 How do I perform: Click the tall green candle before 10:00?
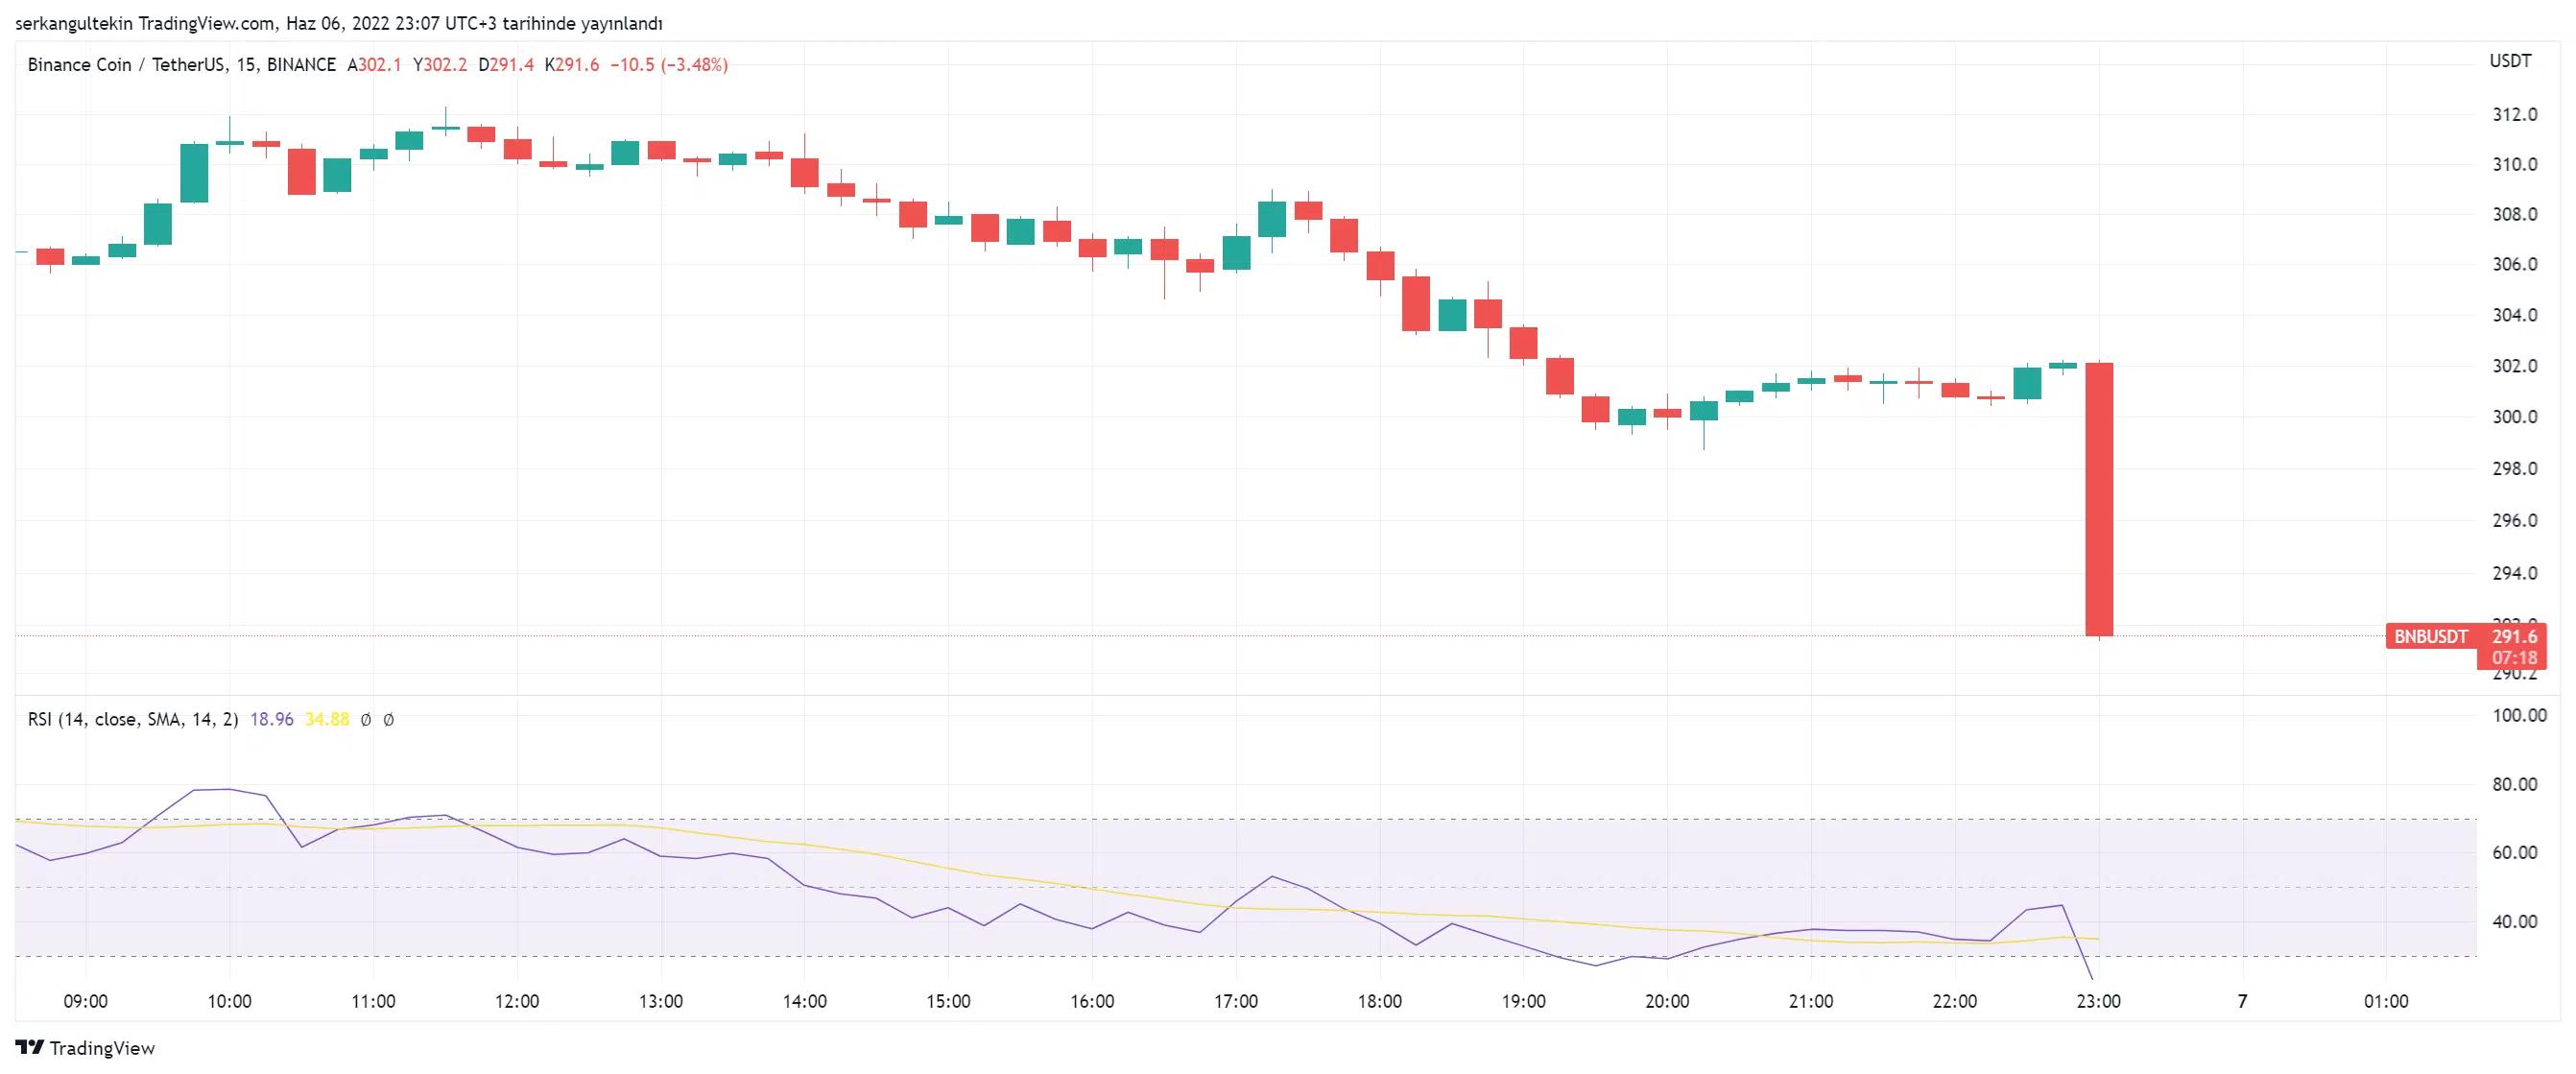(x=194, y=173)
